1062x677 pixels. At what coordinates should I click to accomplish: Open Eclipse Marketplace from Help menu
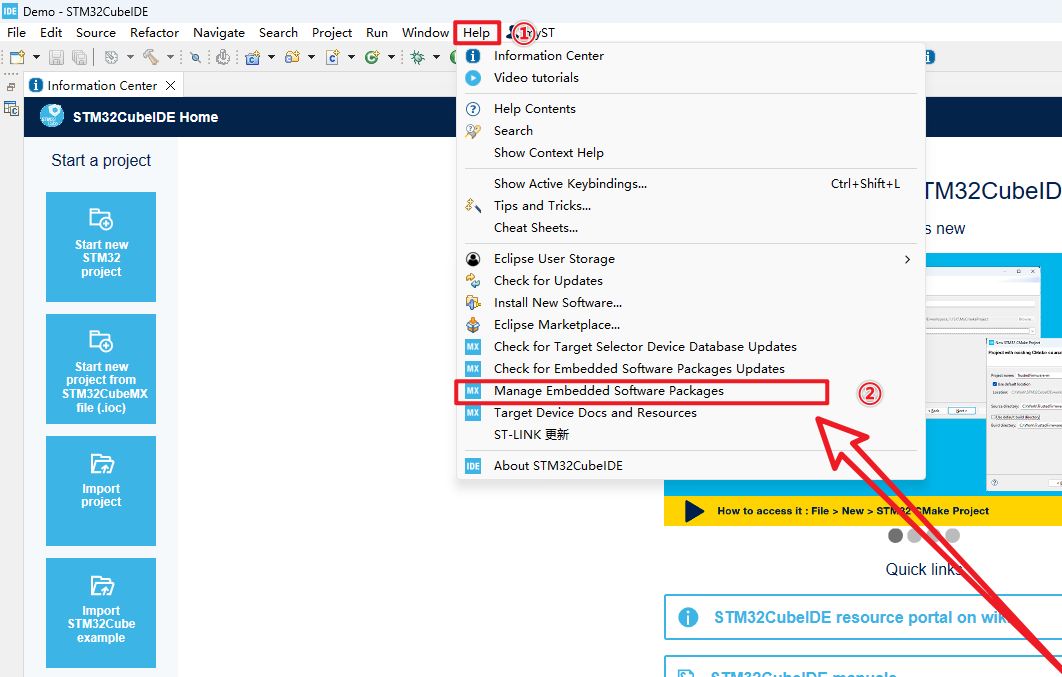[691, 325]
